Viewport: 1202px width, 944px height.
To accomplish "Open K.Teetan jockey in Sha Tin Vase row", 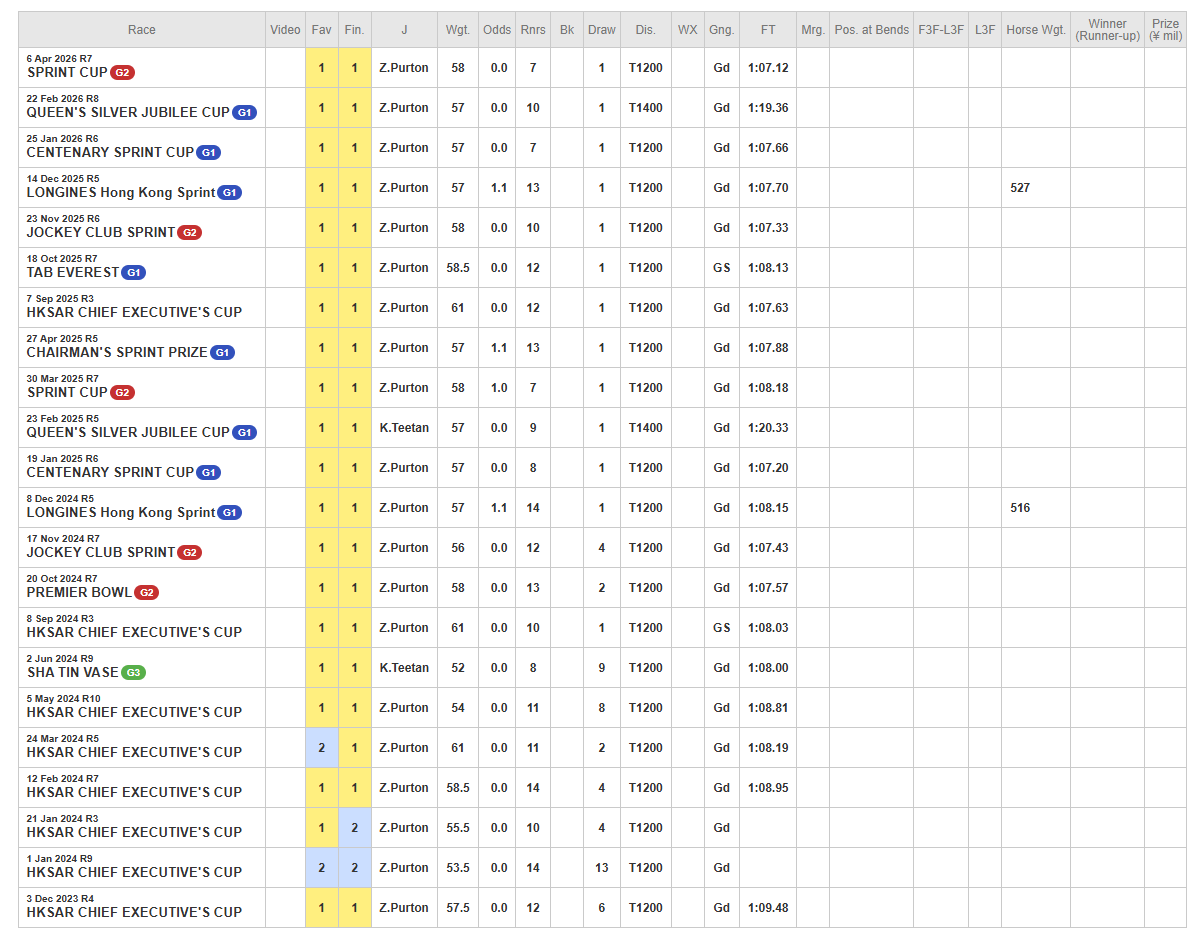I will 404,668.
